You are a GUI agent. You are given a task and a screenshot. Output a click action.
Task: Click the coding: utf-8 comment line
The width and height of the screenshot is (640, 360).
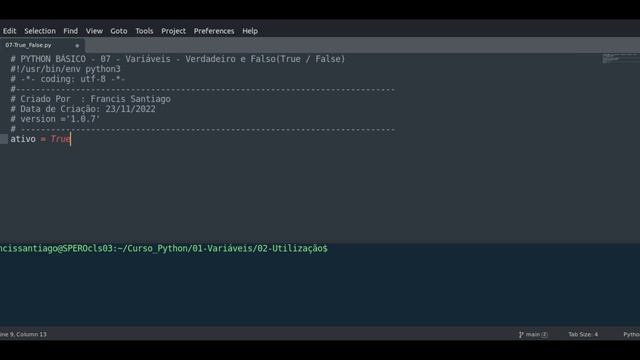pyautogui.click(x=68, y=79)
